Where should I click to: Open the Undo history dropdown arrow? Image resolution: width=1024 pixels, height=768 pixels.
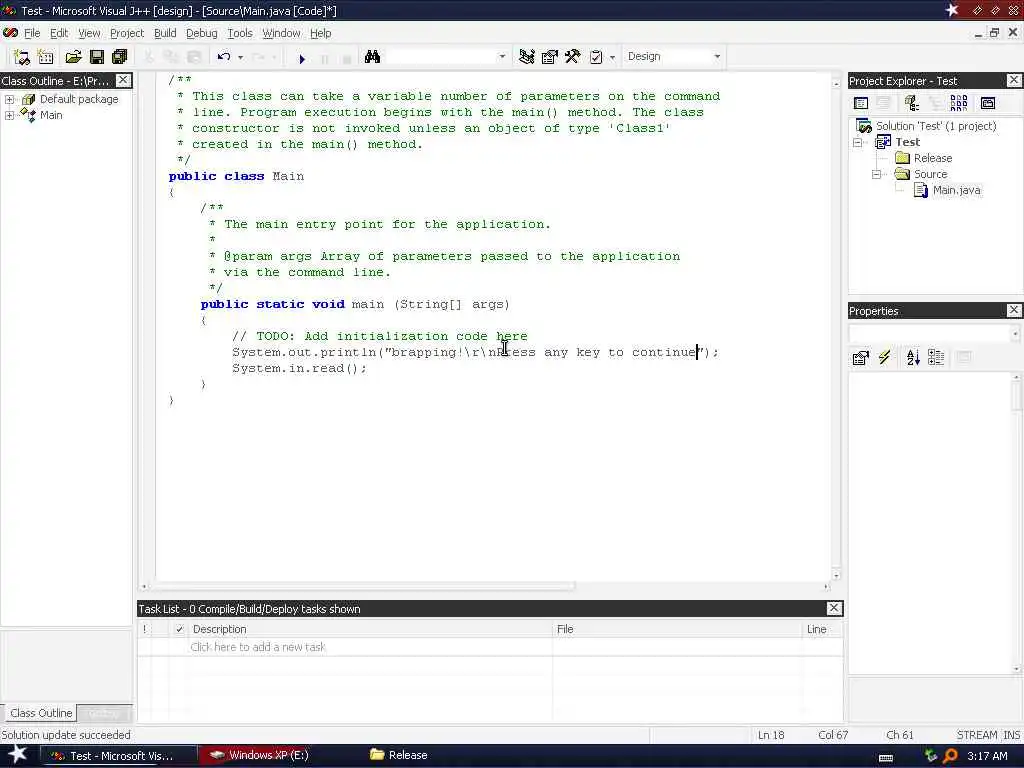point(240,57)
